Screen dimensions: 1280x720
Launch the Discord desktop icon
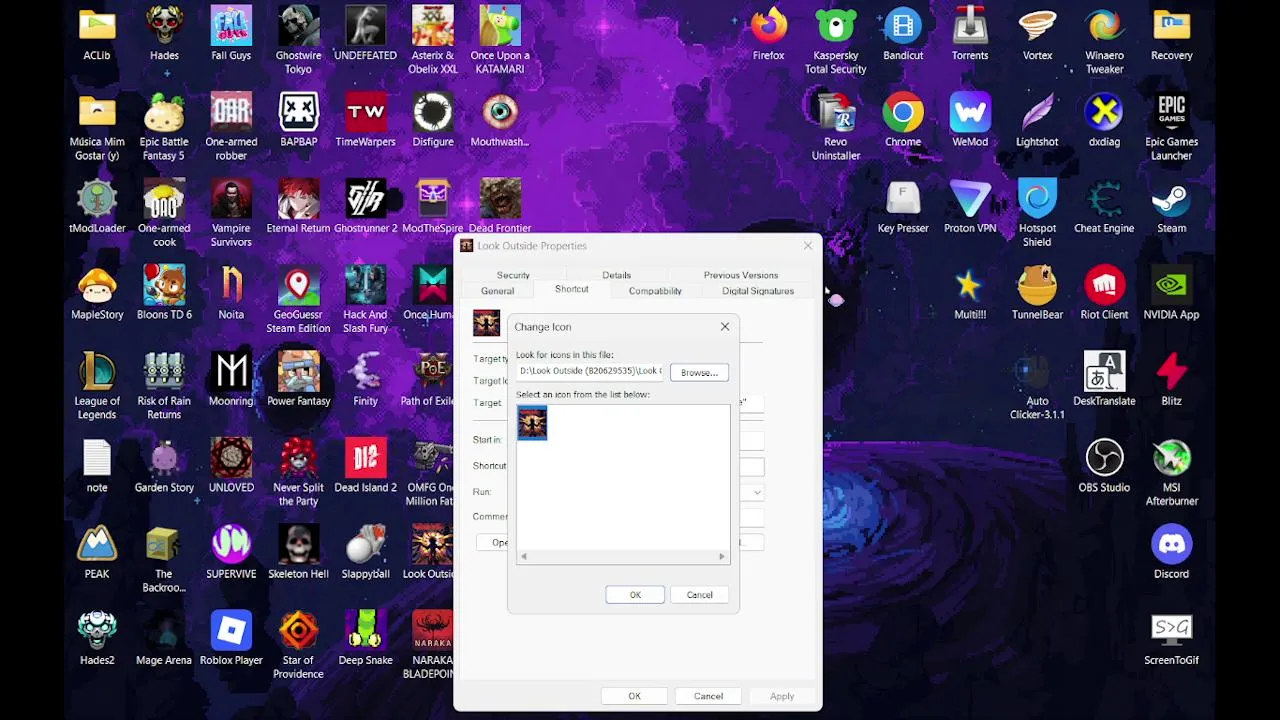tap(1171, 552)
